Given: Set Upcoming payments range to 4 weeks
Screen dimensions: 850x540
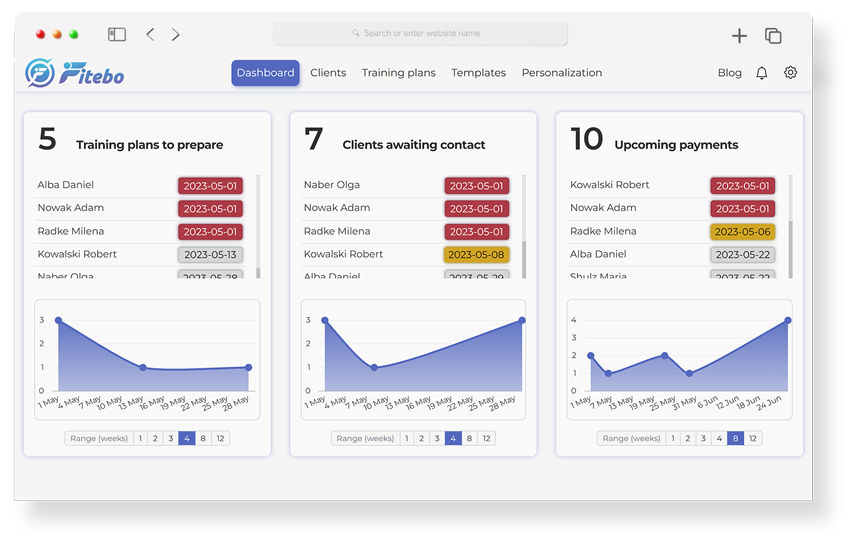Looking at the screenshot, I should click(x=719, y=438).
